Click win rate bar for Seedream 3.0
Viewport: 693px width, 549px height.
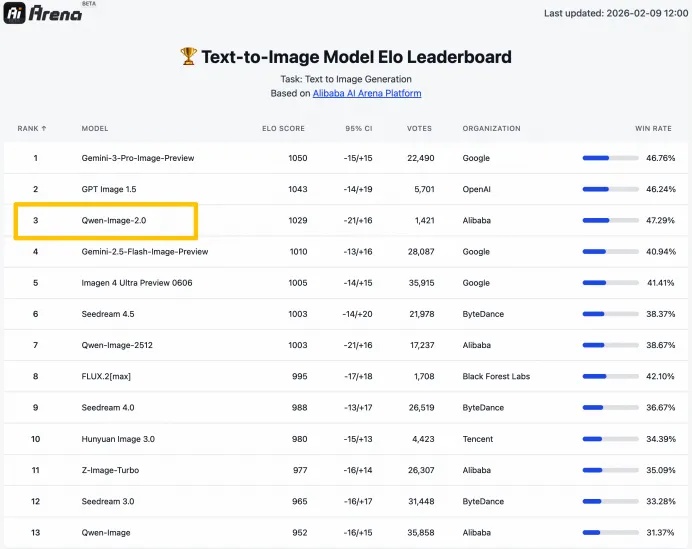(x=610, y=501)
